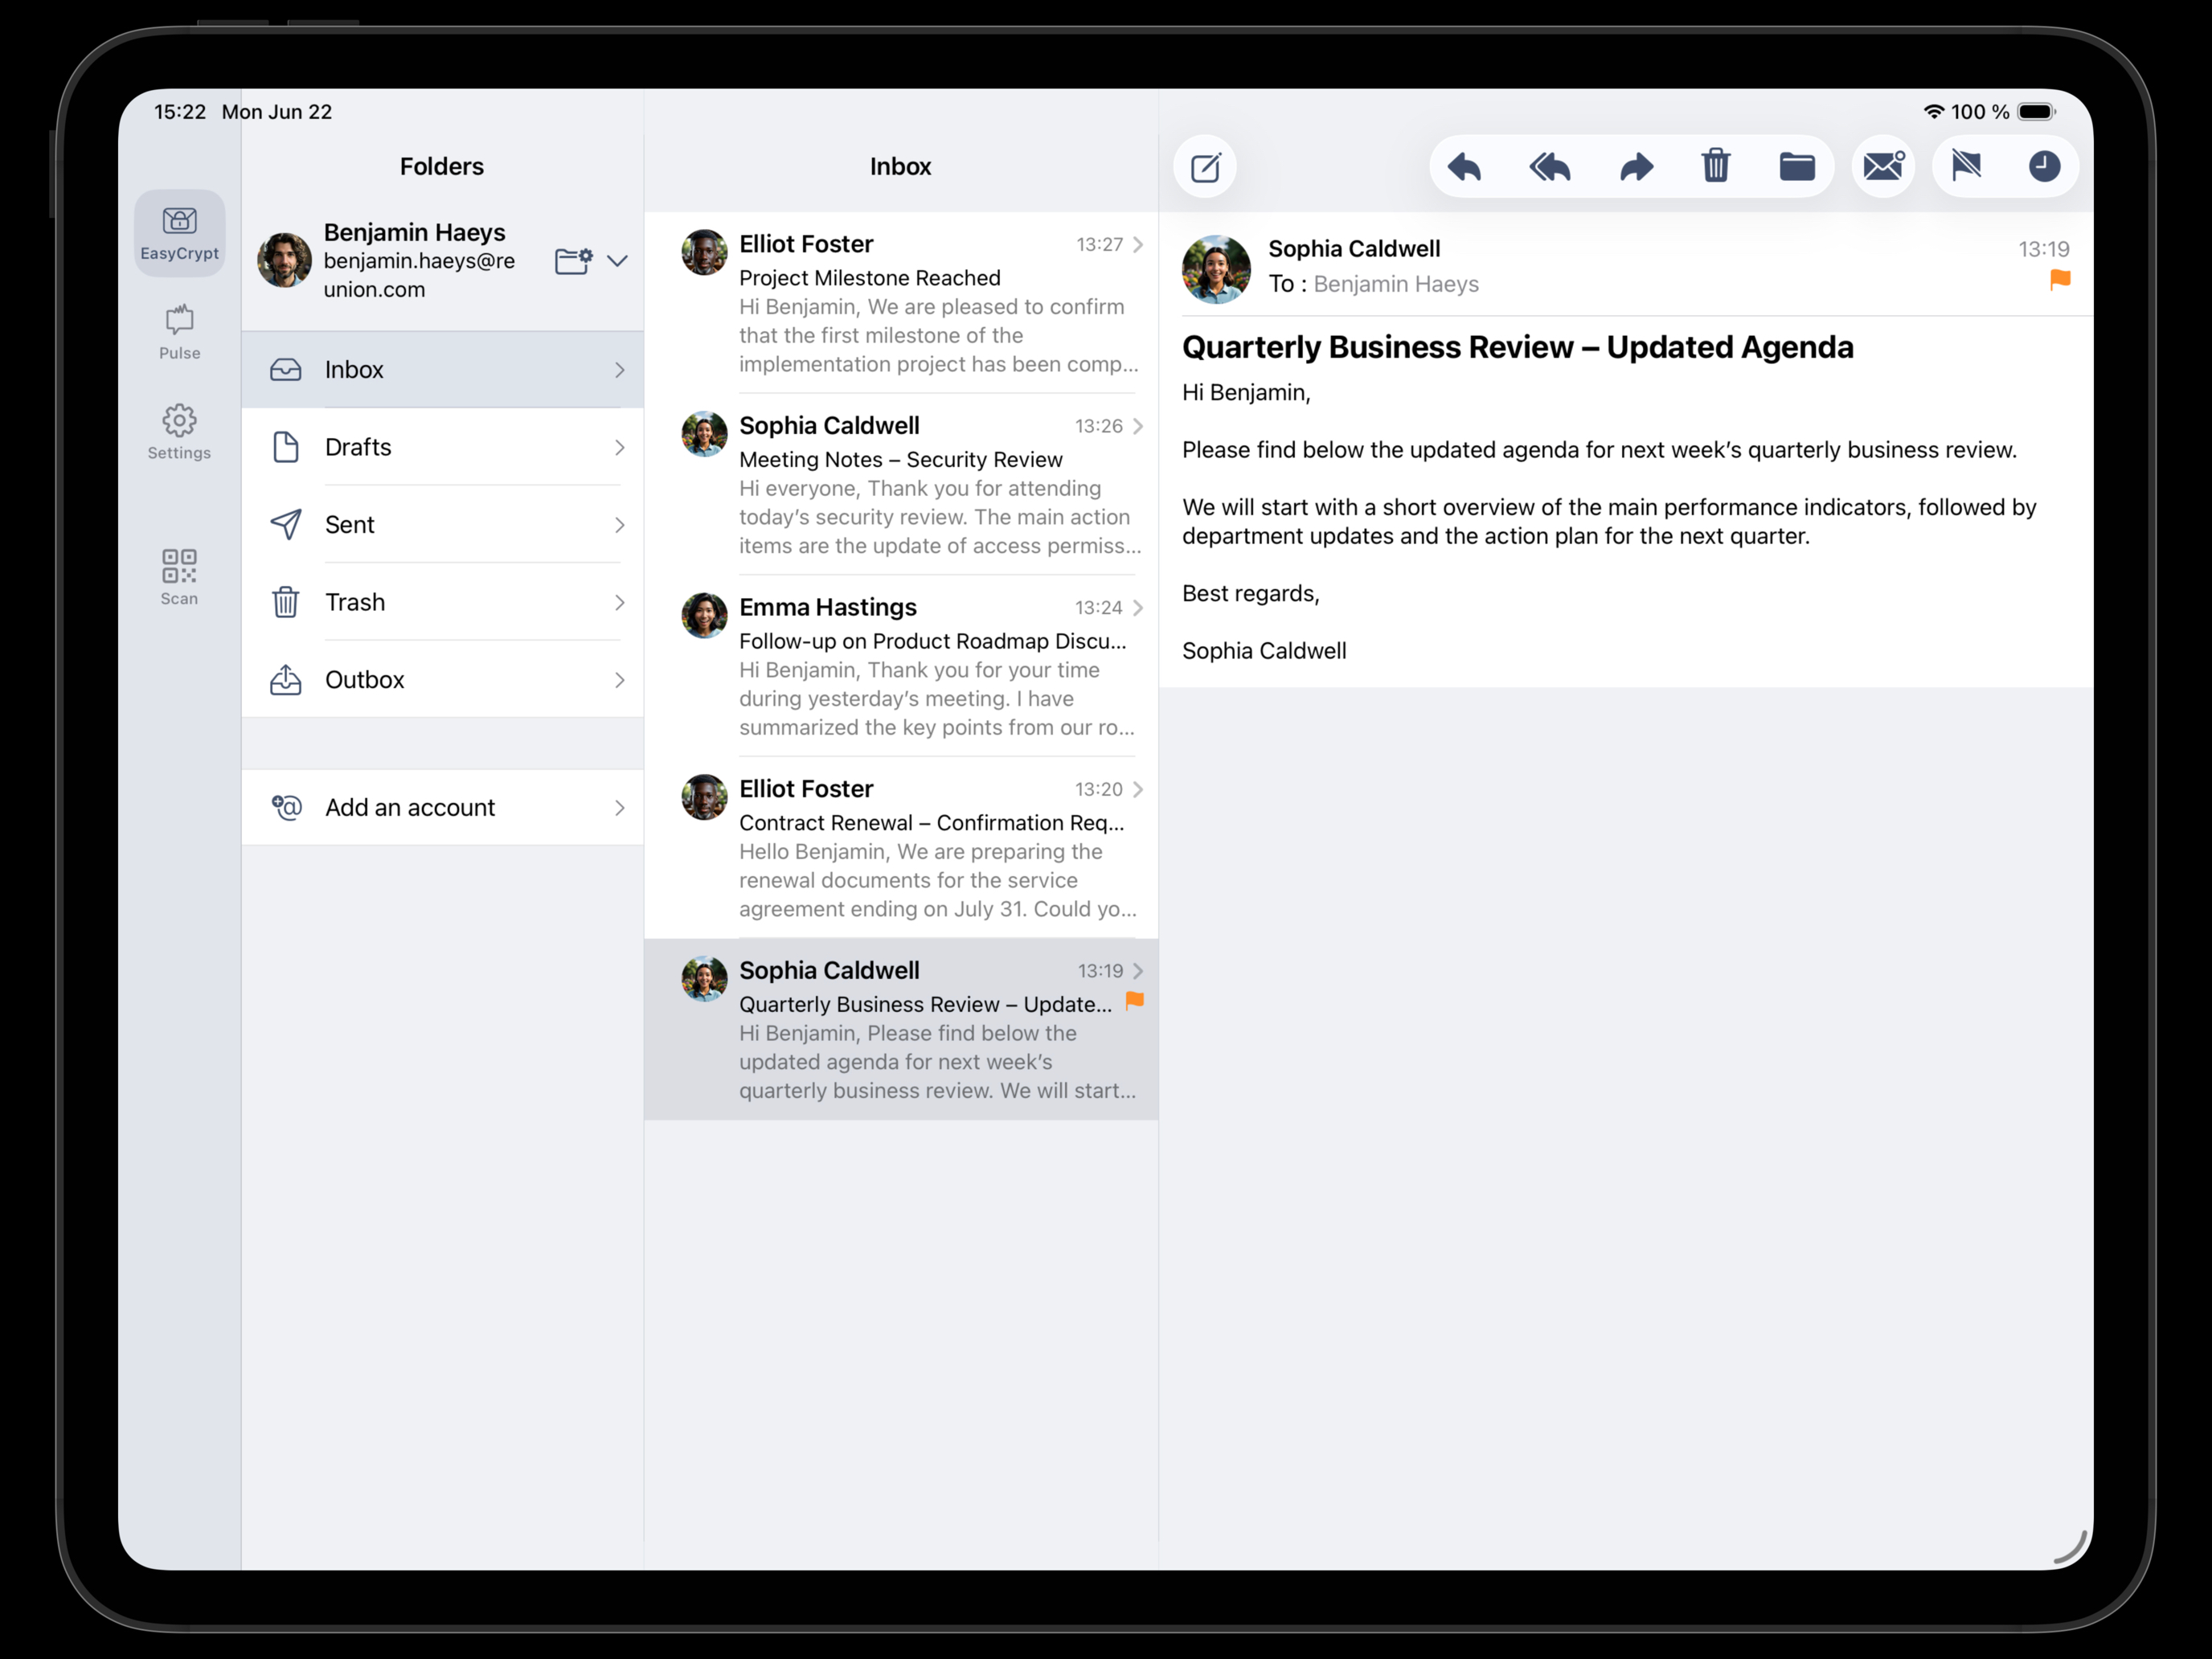
Task: Select the Inbox folder
Action: tap(443, 370)
